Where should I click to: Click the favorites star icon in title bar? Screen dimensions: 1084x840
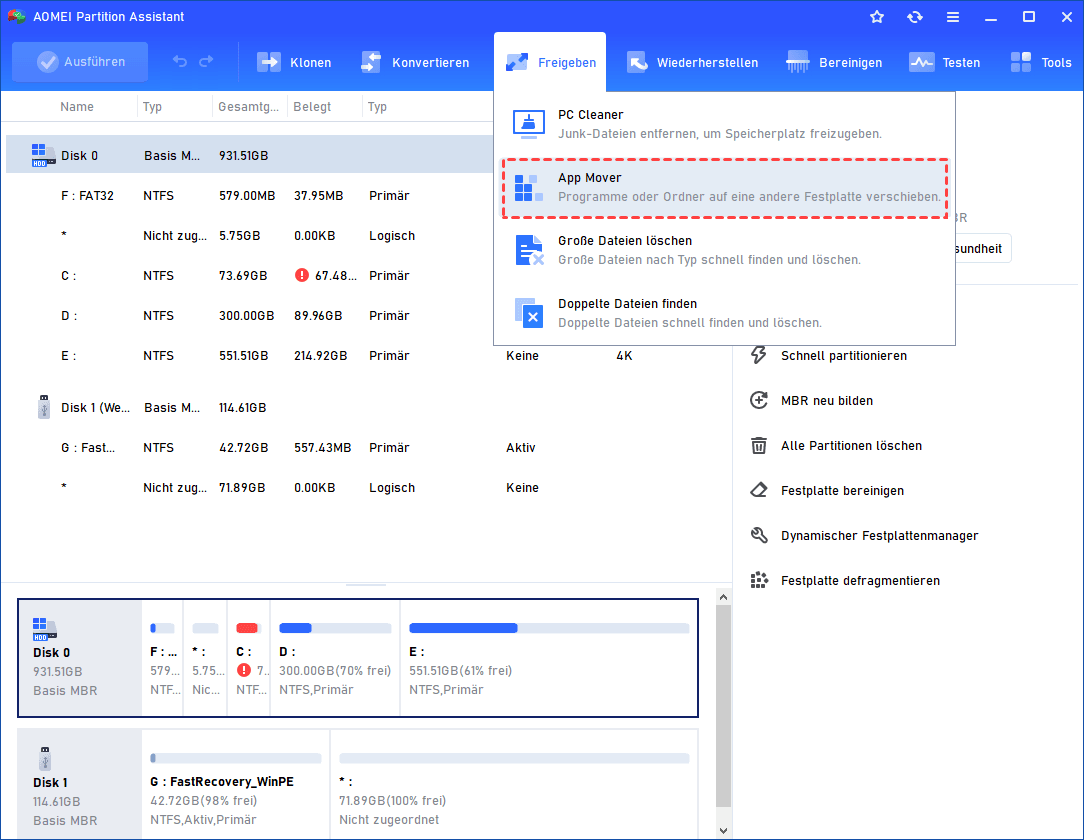877,17
